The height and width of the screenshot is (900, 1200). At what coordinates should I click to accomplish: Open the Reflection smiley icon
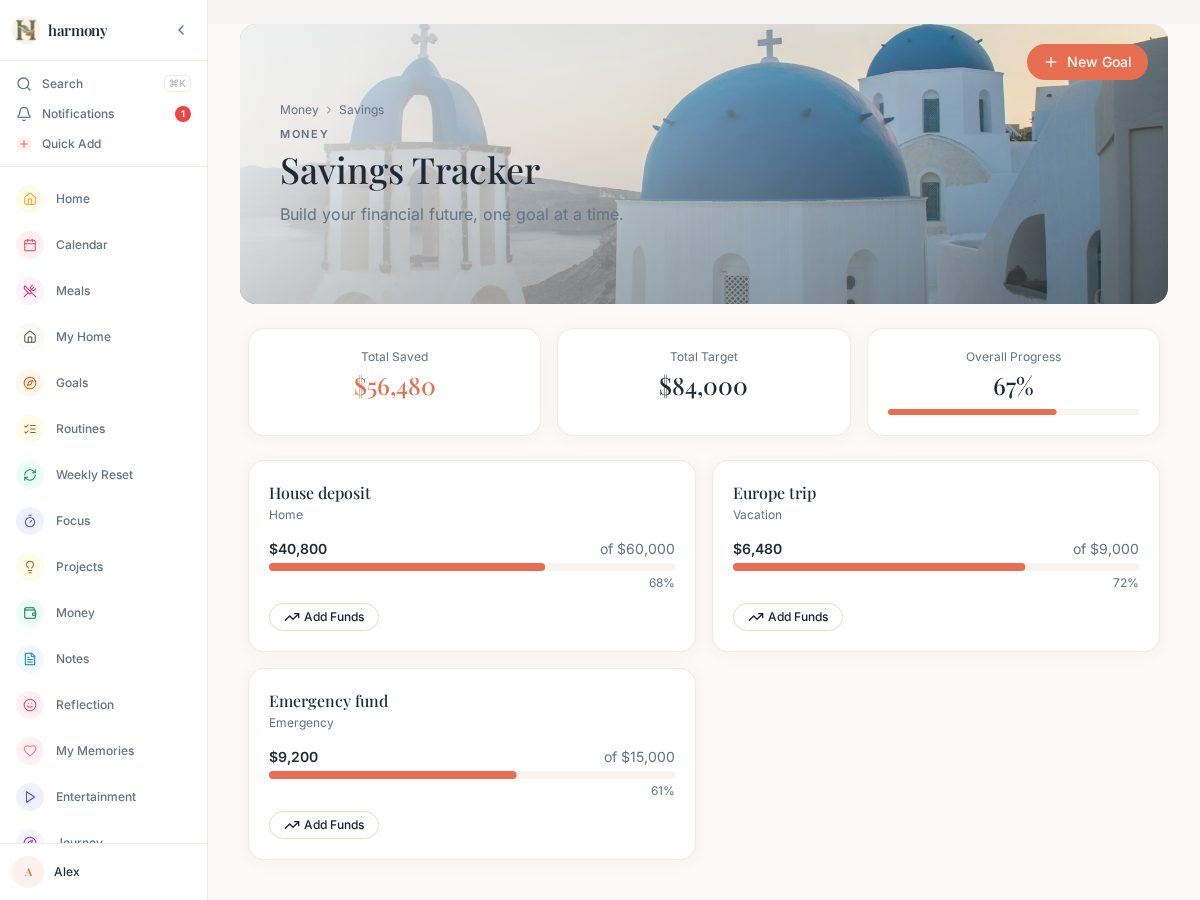tap(30, 705)
